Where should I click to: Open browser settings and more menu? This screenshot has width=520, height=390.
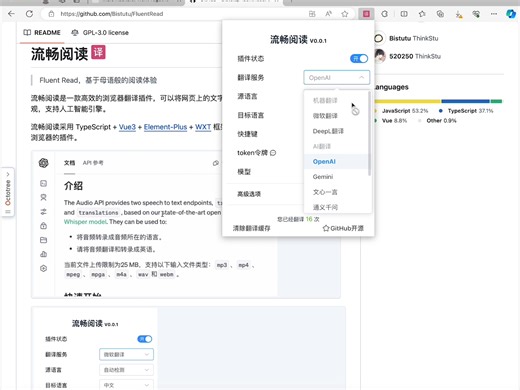(x=494, y=14)
